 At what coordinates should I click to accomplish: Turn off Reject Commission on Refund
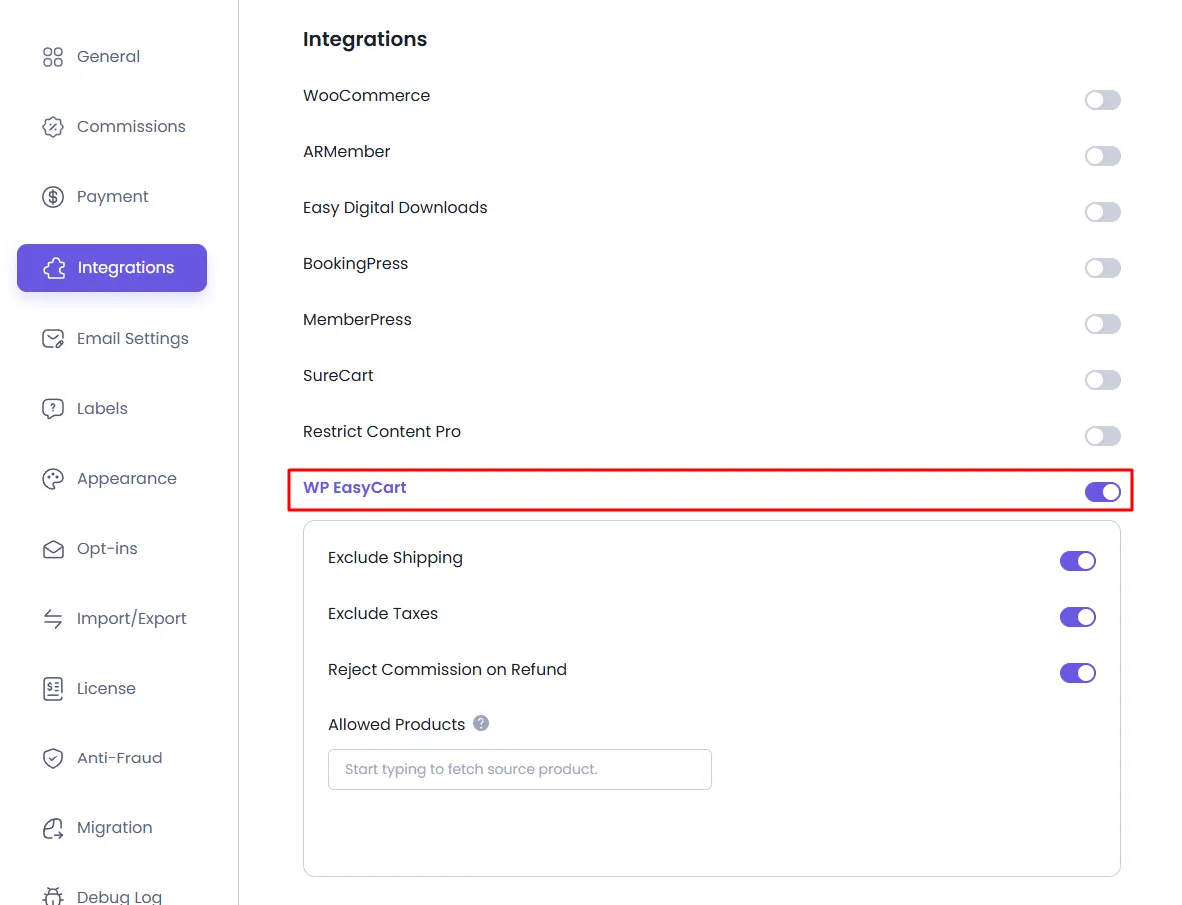click(1077, 673)
